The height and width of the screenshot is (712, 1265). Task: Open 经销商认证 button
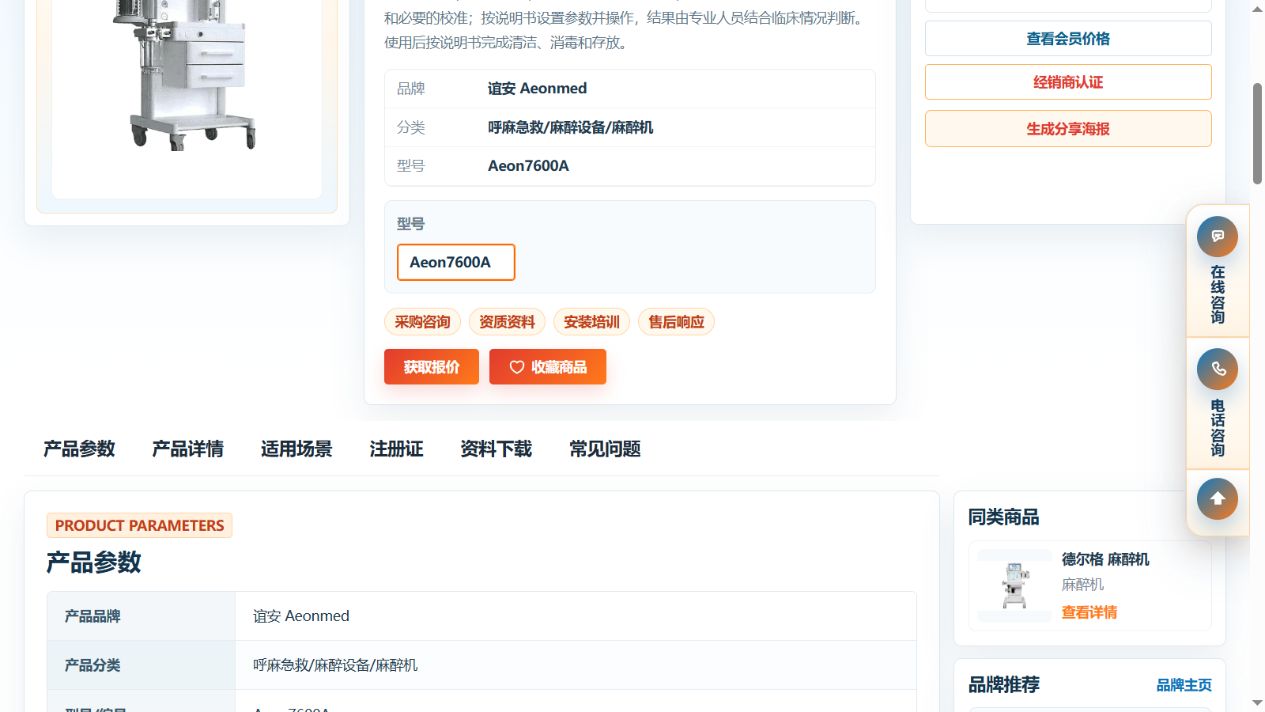[1068, 82]
